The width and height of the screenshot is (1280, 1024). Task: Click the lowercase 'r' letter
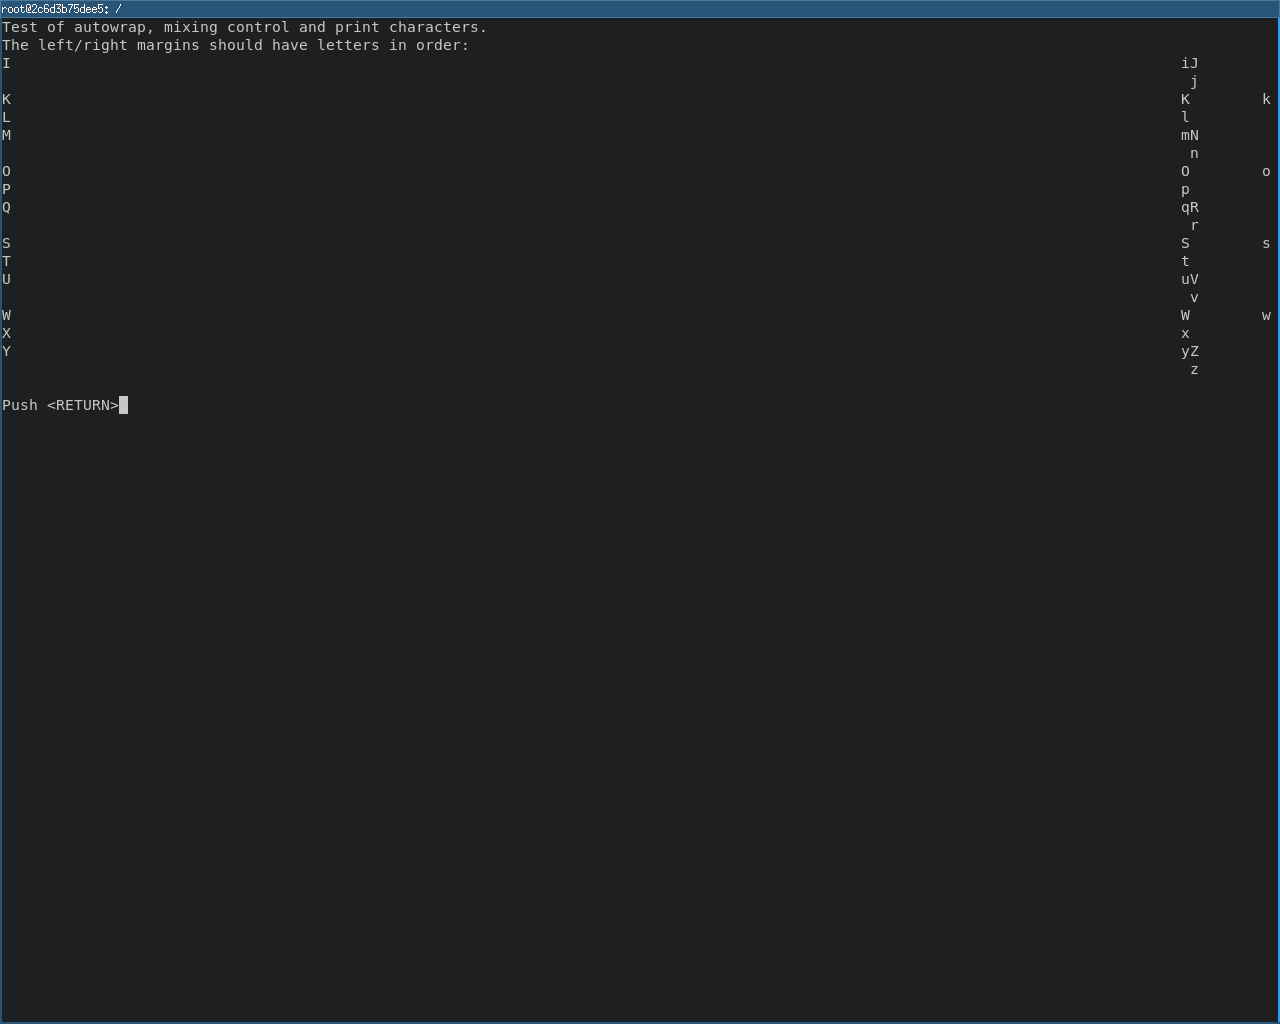(x=1194, y=226)
